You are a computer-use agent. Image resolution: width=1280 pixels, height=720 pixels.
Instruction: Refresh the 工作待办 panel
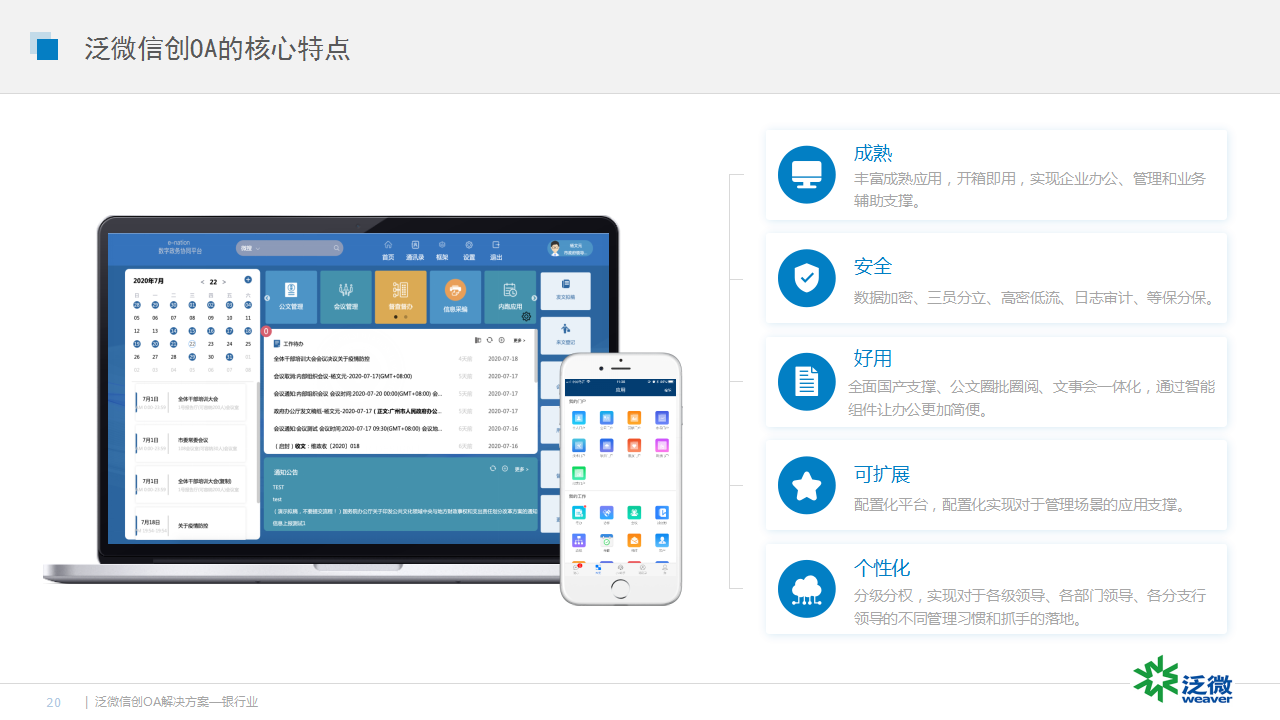489,341
